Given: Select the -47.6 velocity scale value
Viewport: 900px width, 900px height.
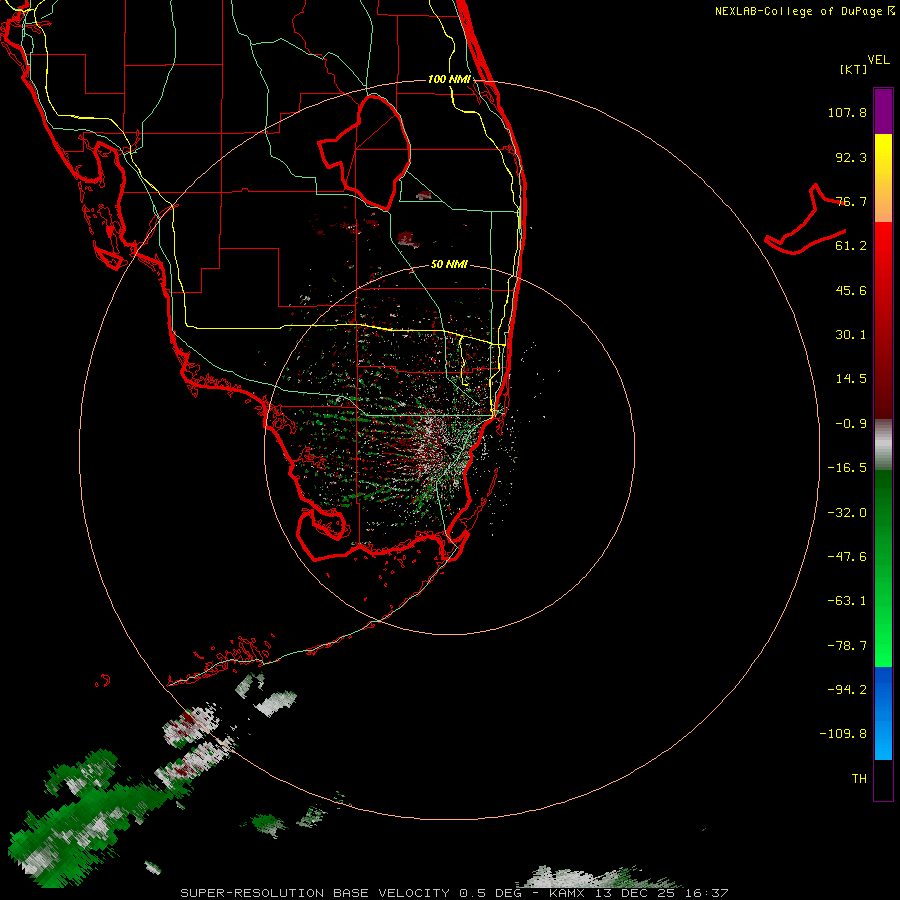Looking at the screenshot, I should 847,557.
